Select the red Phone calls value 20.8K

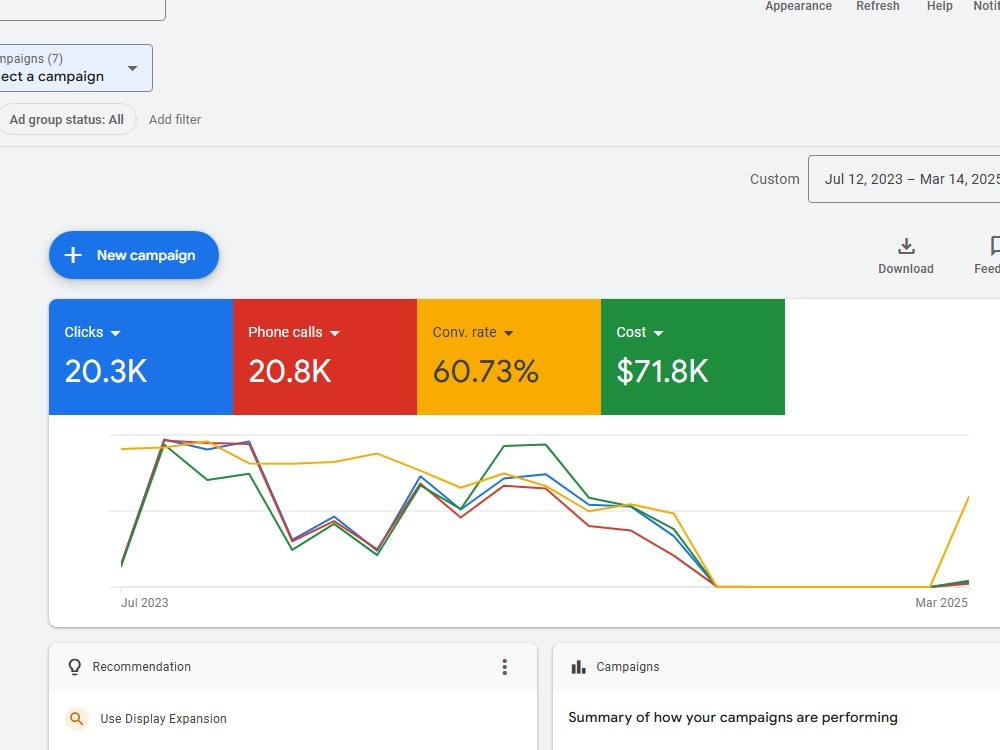pos(290,371)
